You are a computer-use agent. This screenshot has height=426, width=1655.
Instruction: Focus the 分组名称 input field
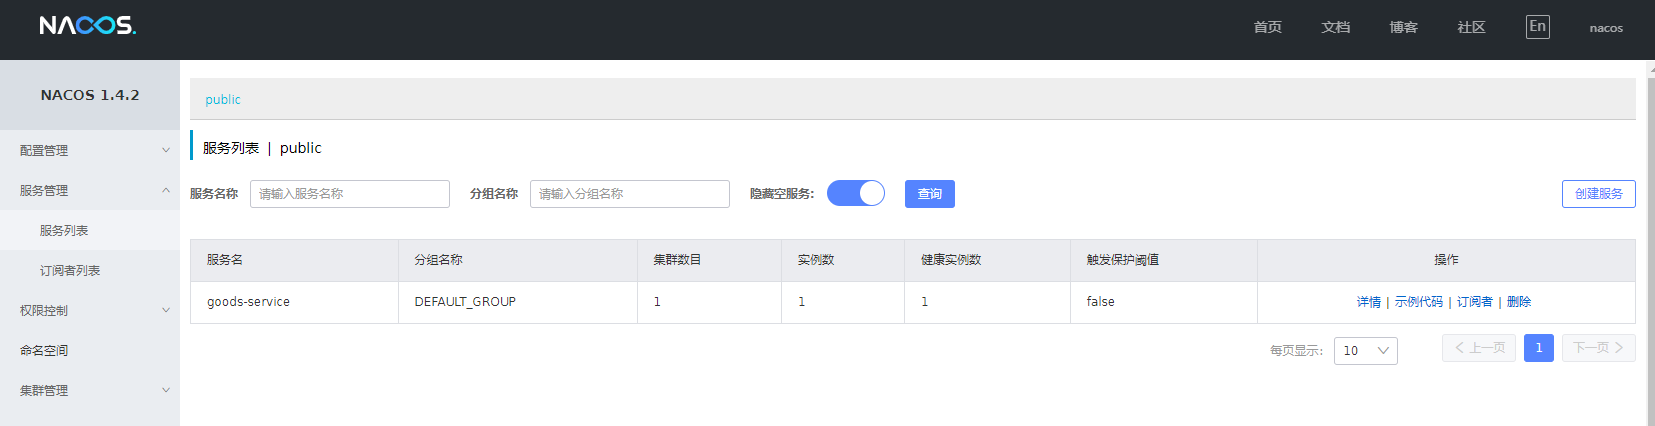tap(630, 194)
